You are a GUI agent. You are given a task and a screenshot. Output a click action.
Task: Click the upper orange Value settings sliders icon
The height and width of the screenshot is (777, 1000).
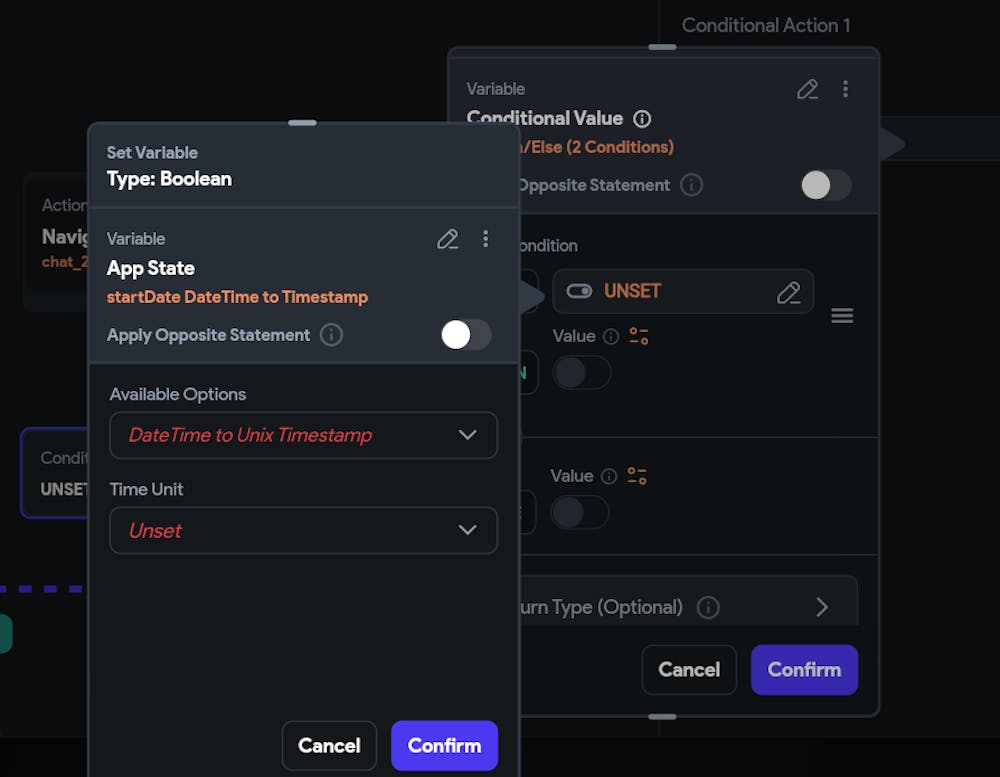click(638, 336)
